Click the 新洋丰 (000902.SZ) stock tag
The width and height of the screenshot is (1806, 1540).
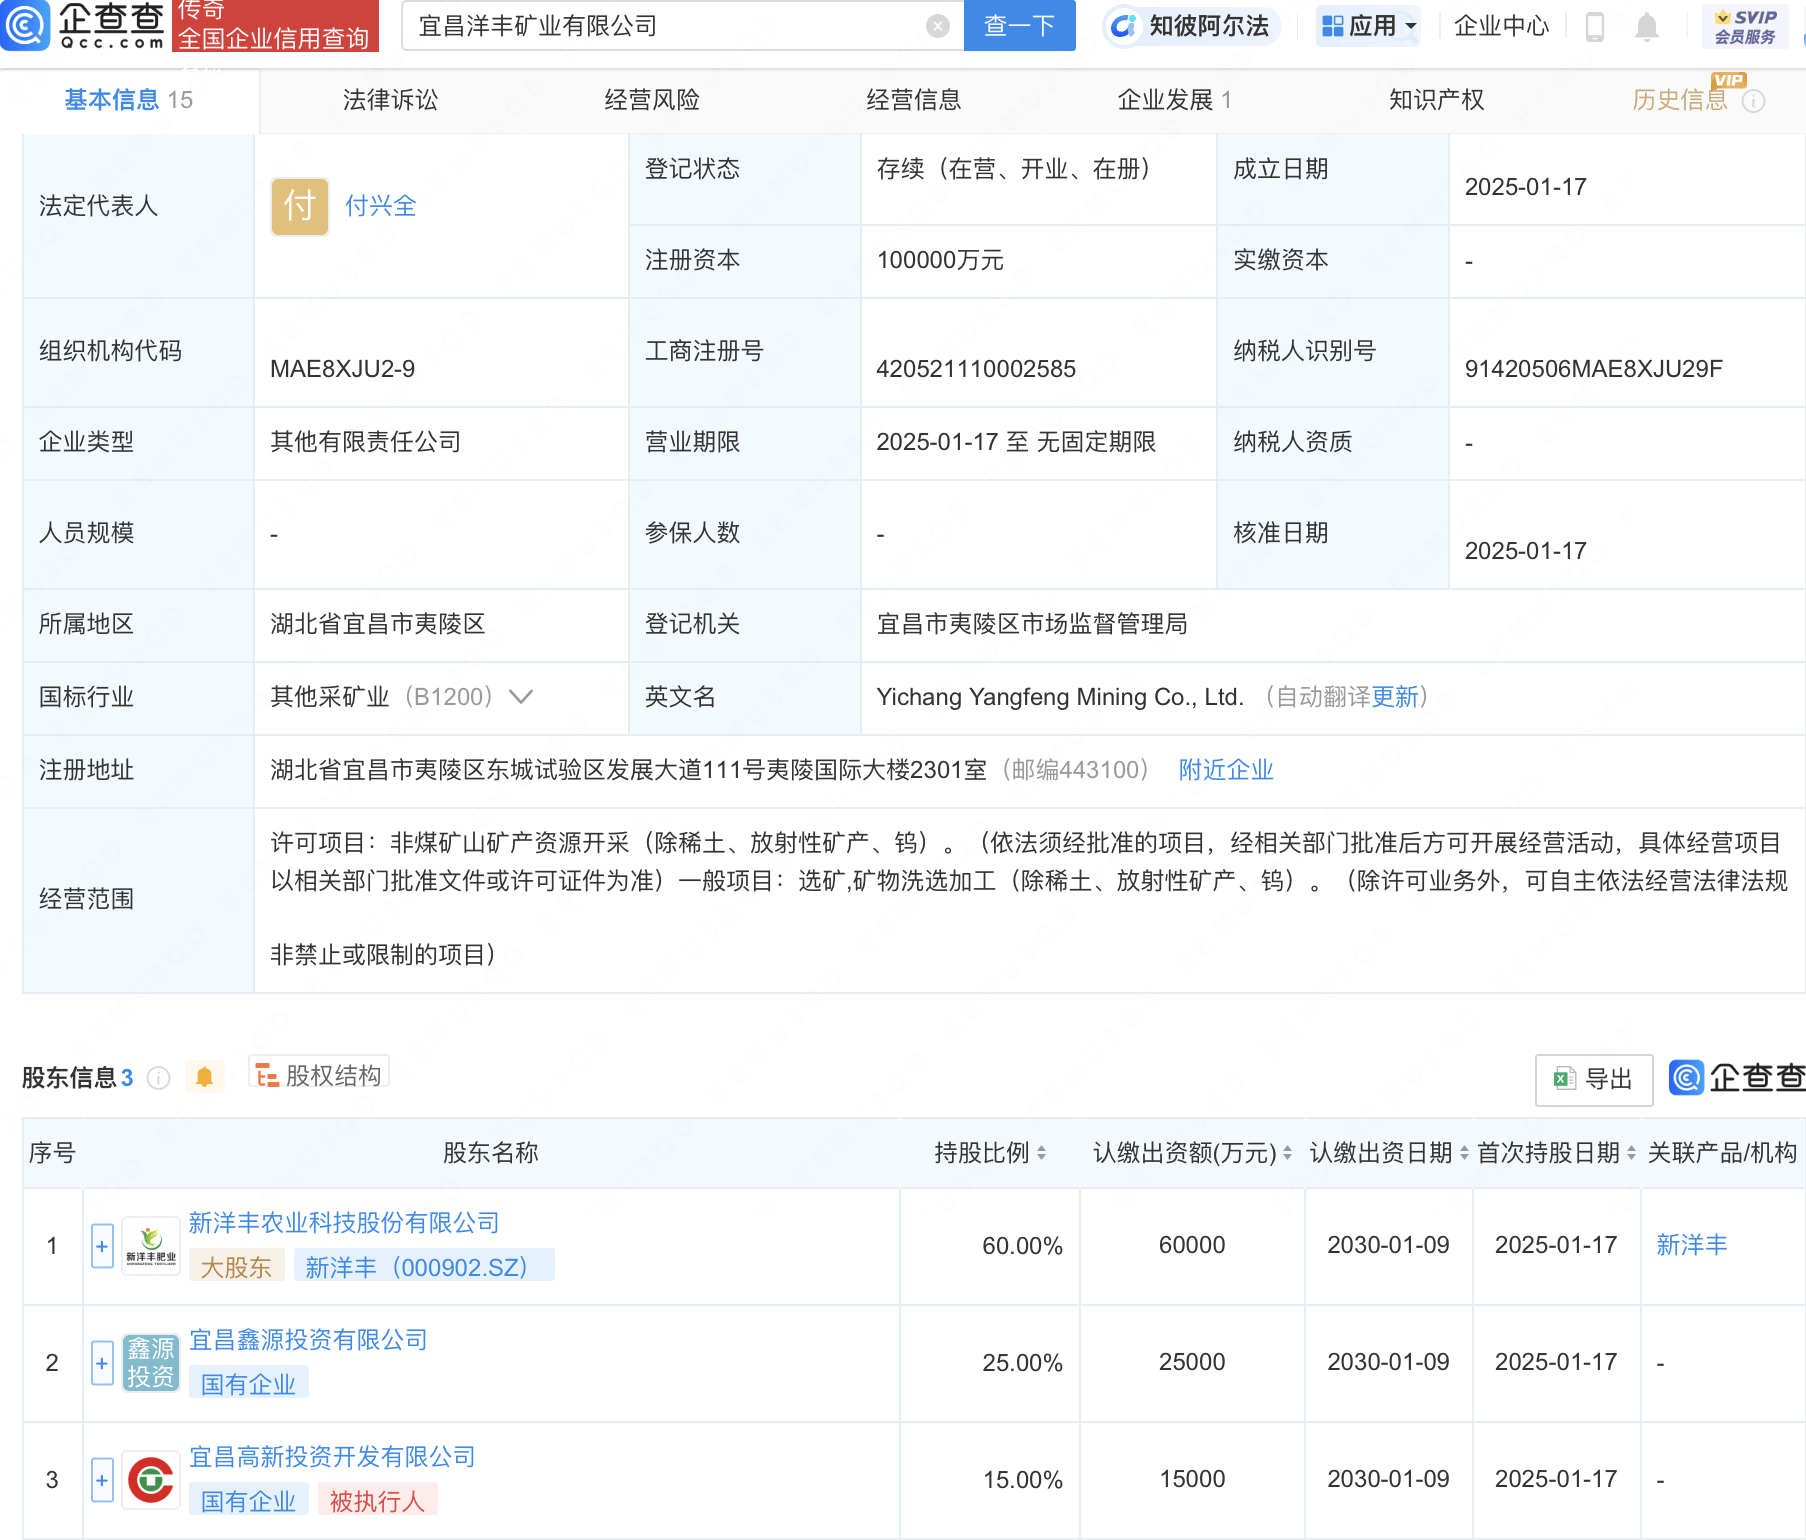coord(424,1268)
